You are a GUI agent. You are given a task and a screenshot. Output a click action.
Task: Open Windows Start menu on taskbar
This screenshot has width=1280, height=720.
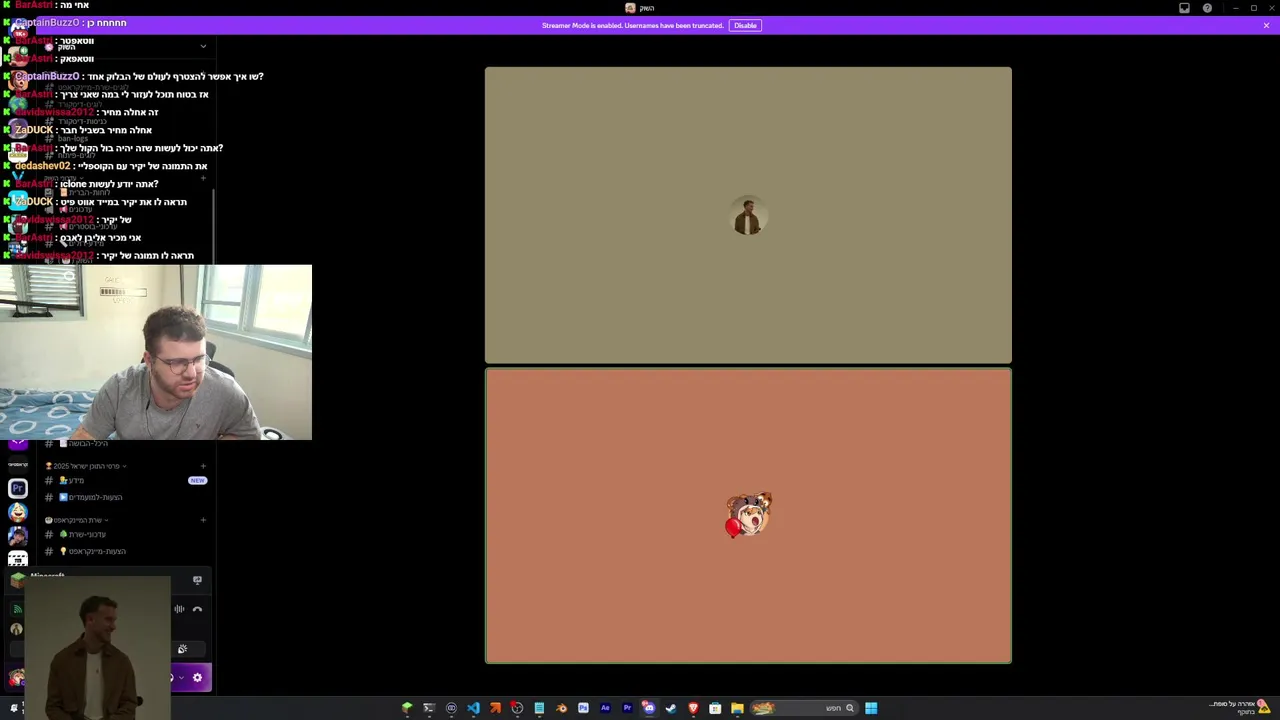[x=871, y=708]
